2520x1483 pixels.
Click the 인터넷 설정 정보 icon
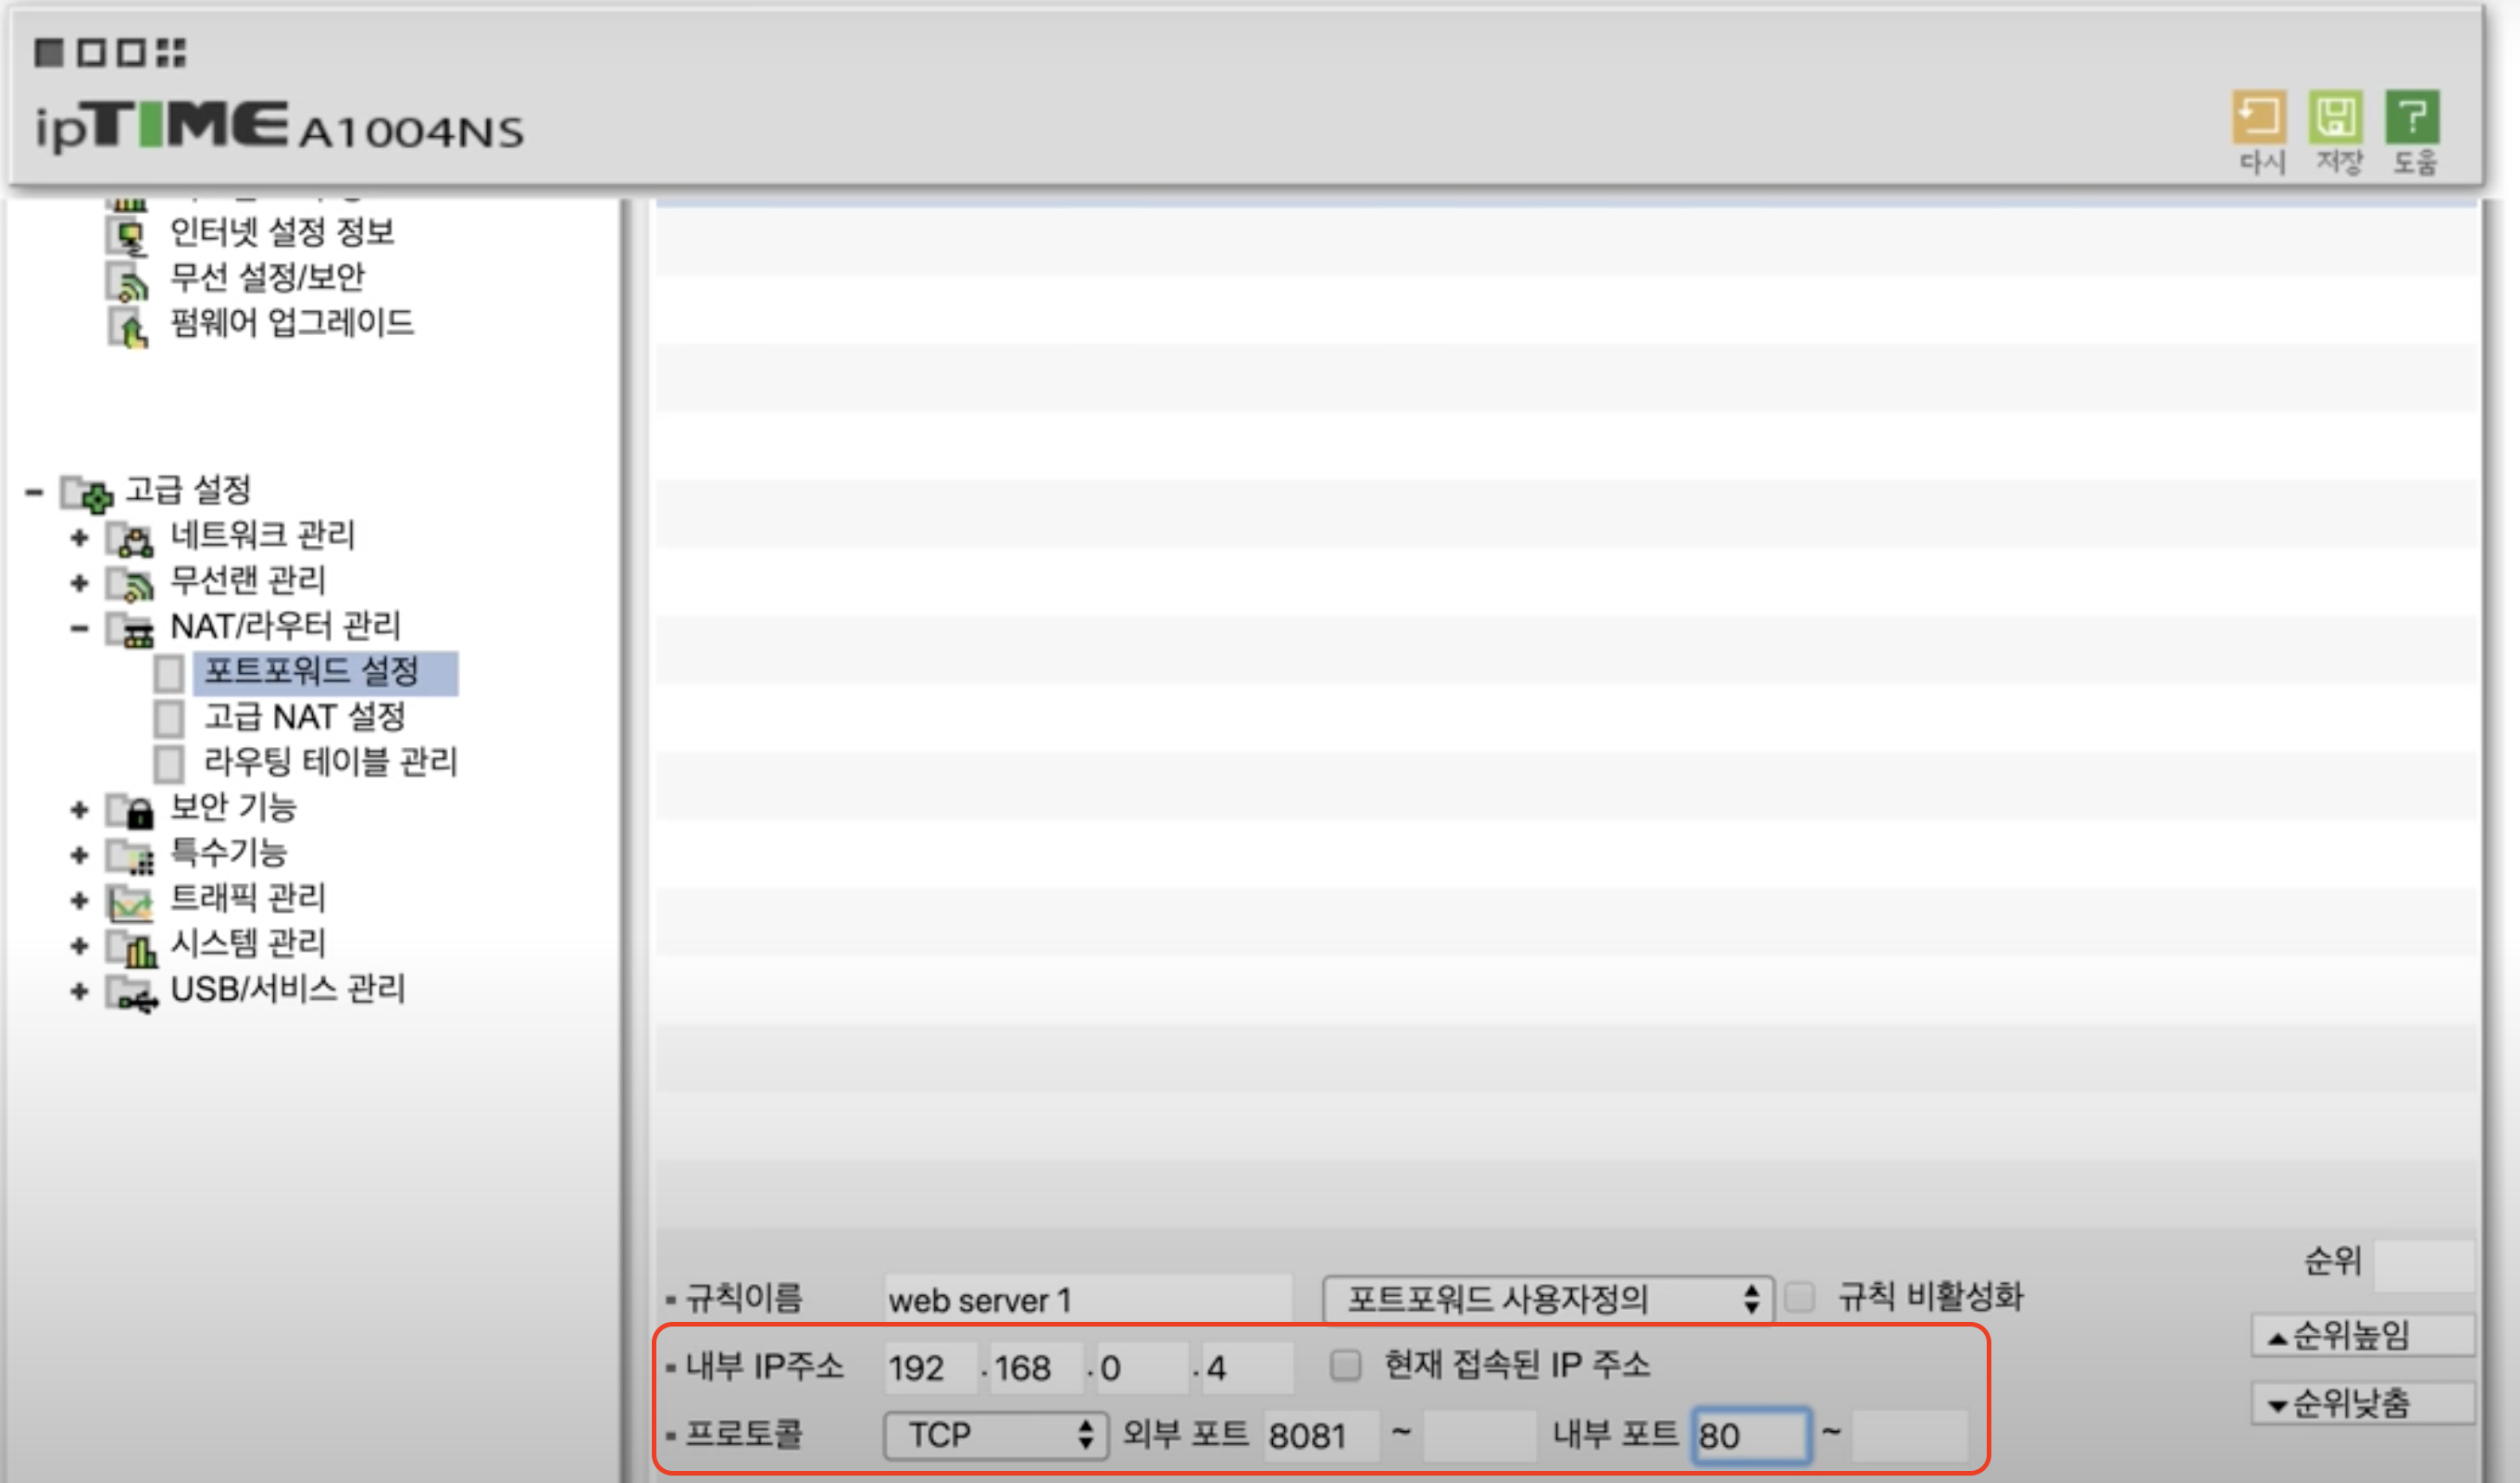pyautogui.click(x=128, y=236)
